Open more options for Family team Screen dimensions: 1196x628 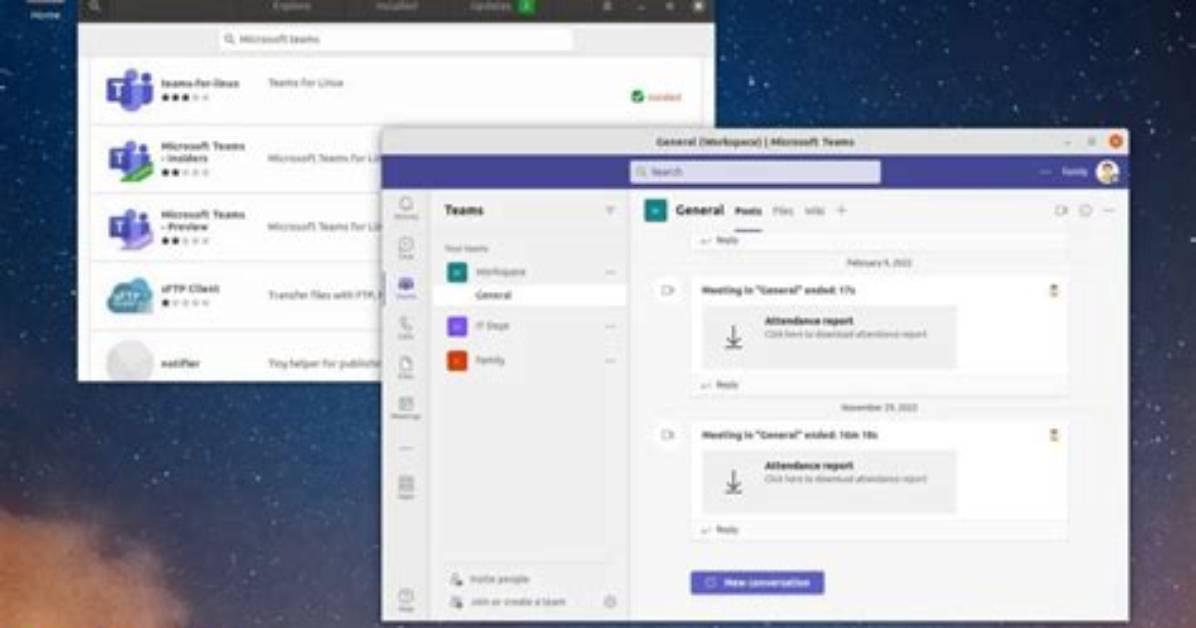click(610, 361)
